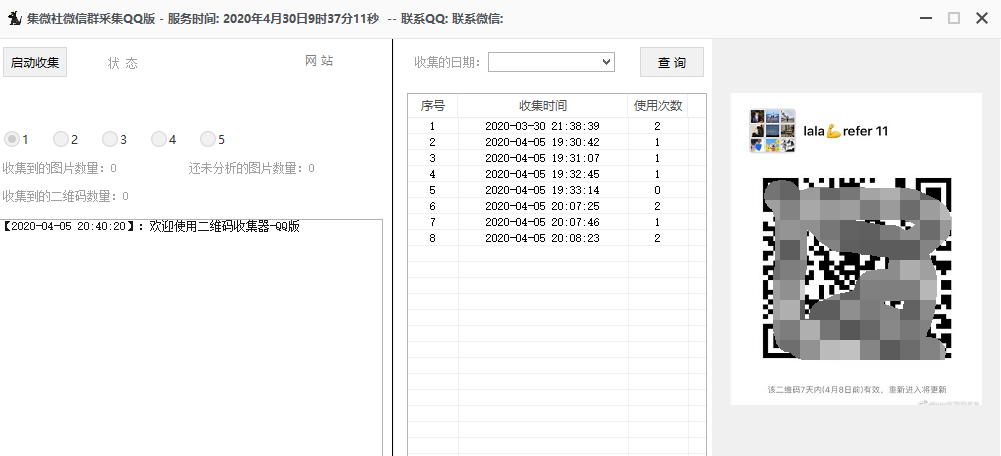Sort by 收集时间 column header
The height and width of the screenshot is (456, 1001).
[x=543, y=105]
